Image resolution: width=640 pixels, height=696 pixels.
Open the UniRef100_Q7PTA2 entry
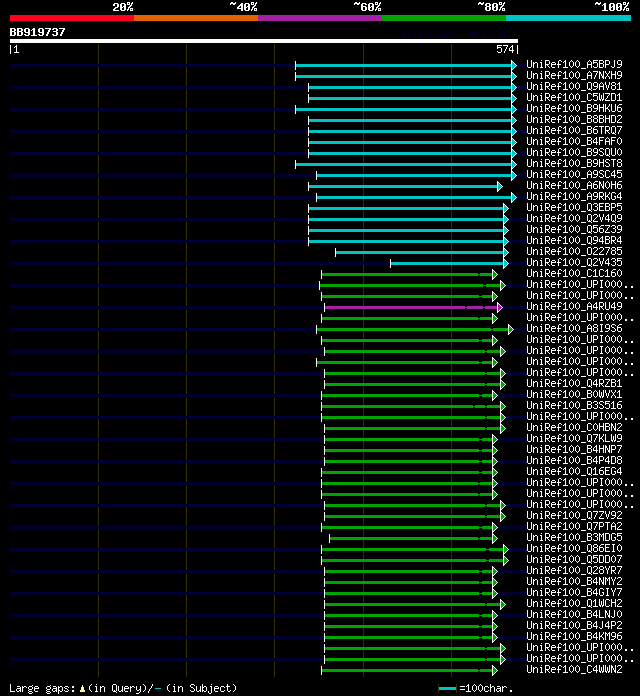[x=574, y=526]
